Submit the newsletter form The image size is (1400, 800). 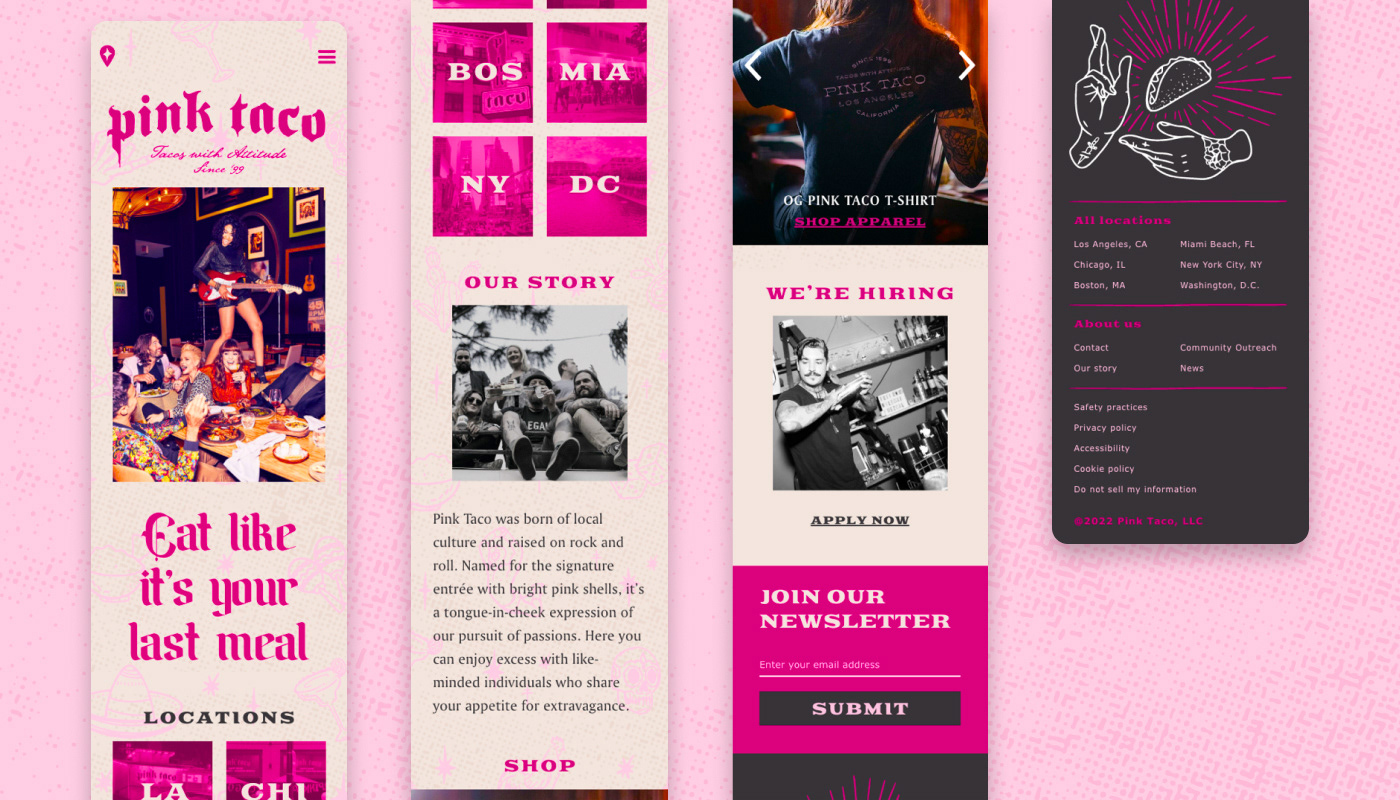click(860, 708)
